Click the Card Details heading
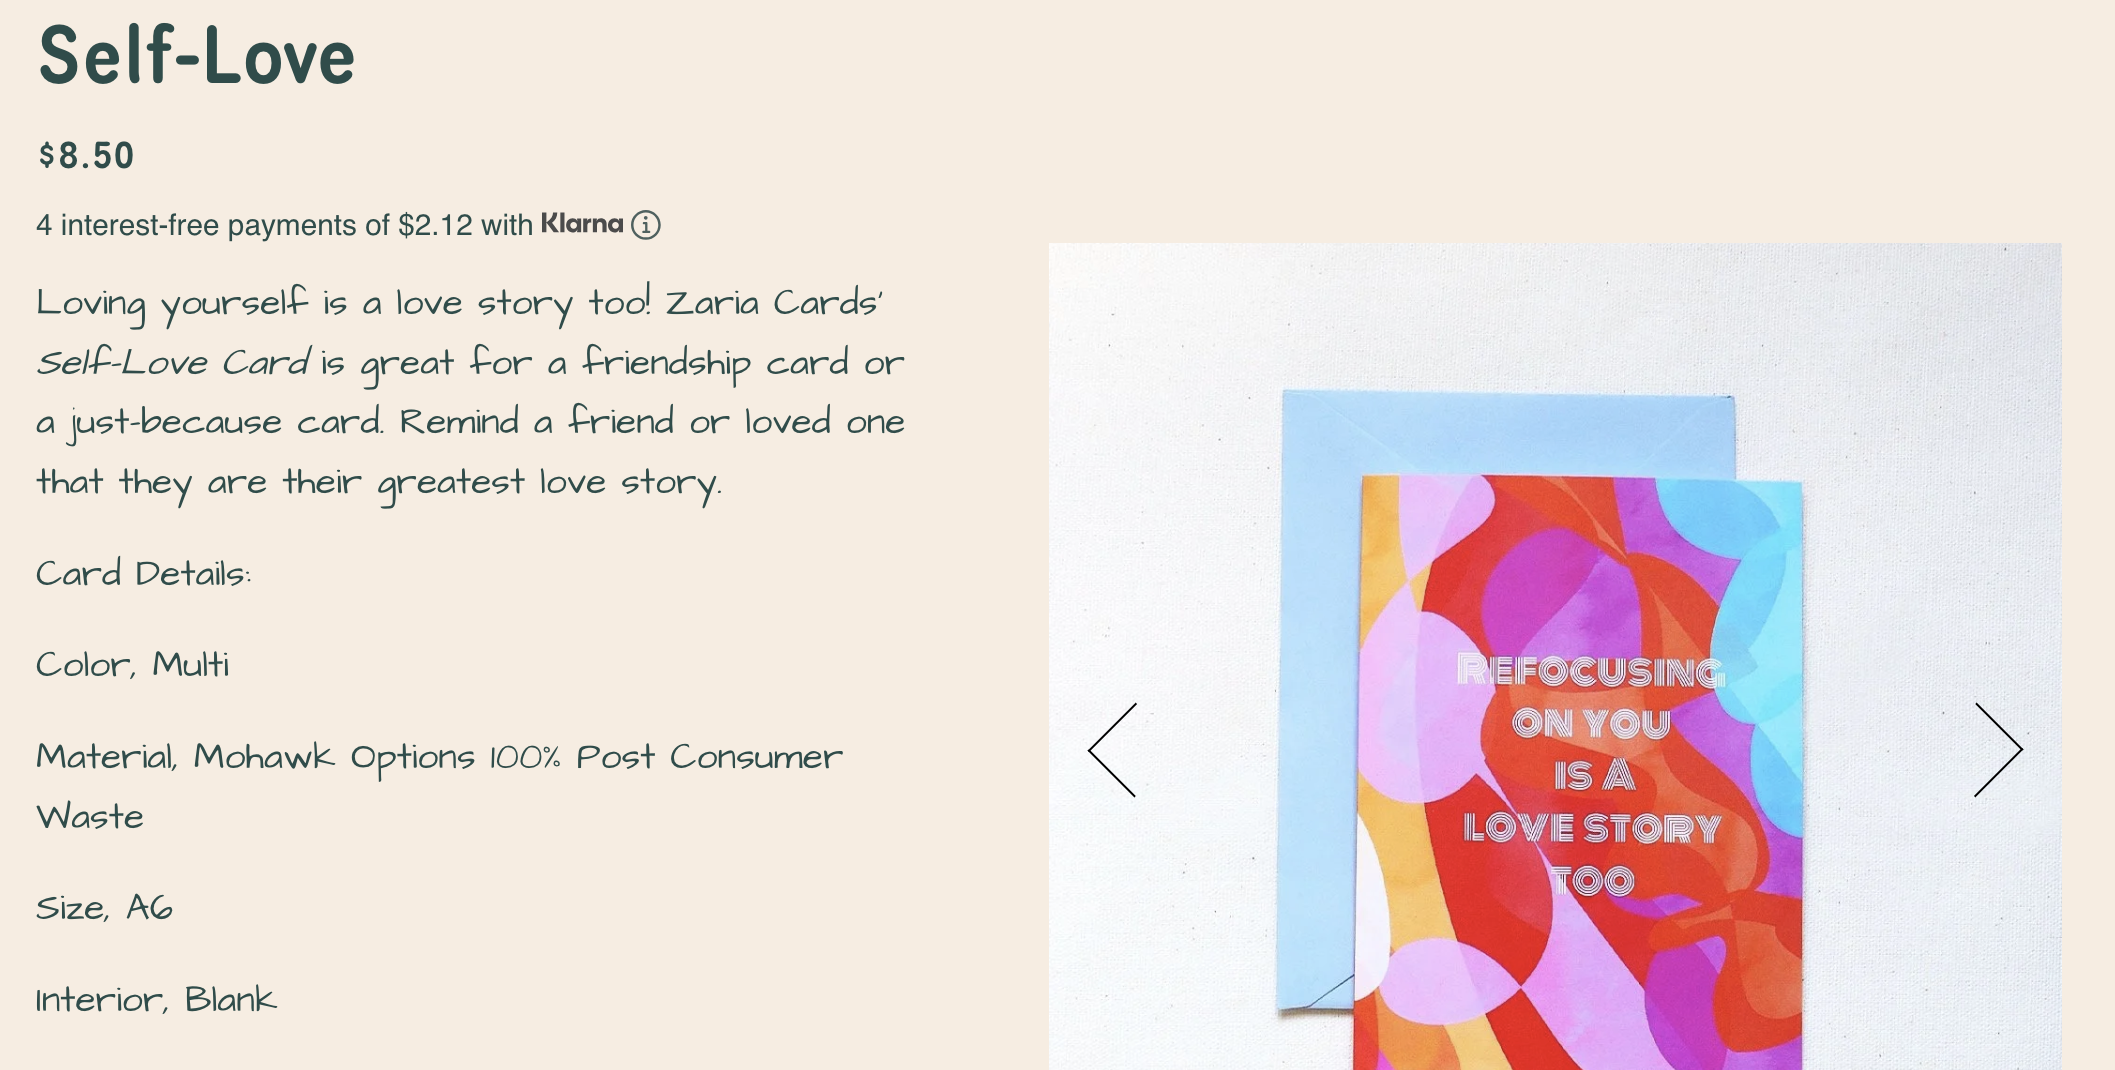Screen dimensions: 2115x1070 point(143,574)
